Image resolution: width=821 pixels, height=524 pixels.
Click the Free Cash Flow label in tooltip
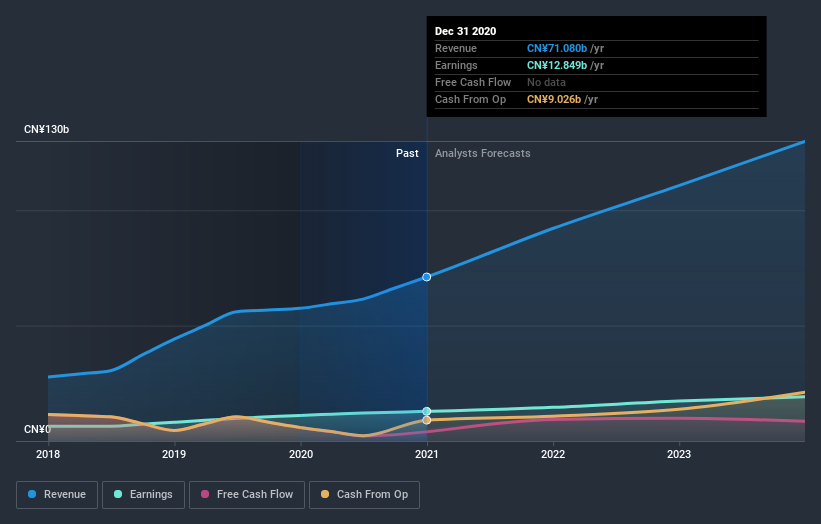(473, 82)
